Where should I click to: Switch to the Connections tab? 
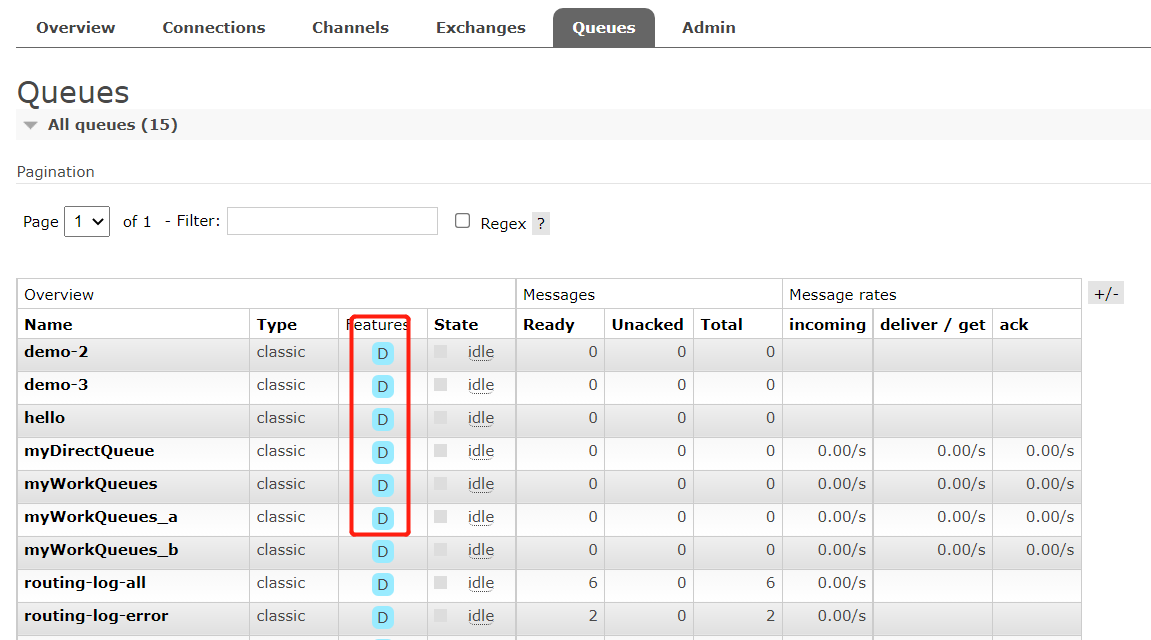tap(214, 28)
